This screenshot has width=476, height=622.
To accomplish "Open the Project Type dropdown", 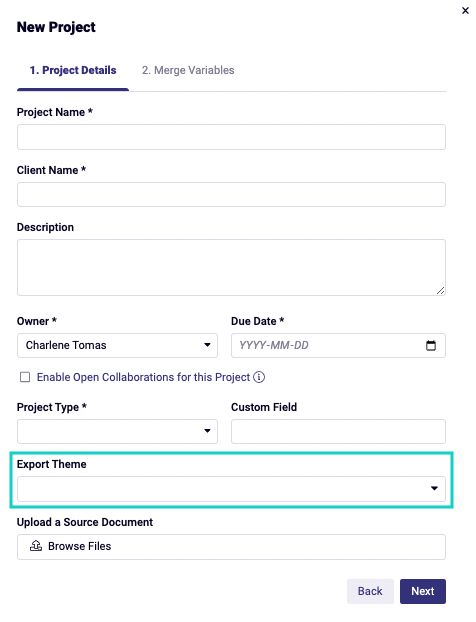I will (x=117, y=431).
